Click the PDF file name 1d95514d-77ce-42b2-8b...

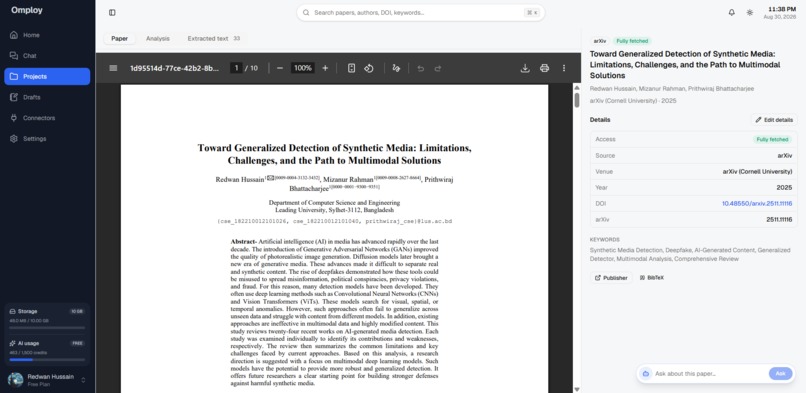click(174, 68)
